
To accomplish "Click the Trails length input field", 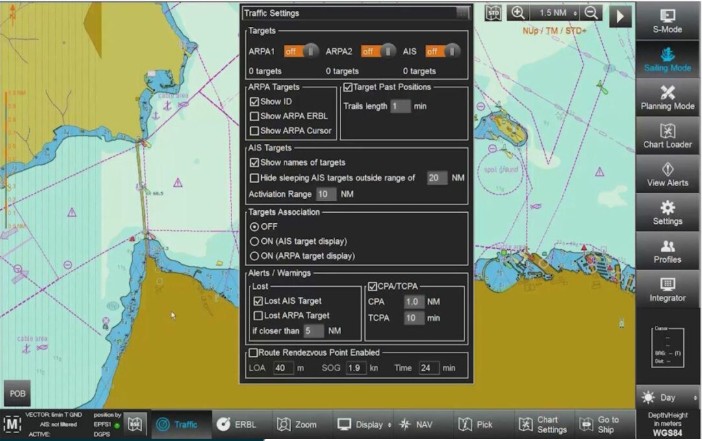I will (x=400, y=106).
